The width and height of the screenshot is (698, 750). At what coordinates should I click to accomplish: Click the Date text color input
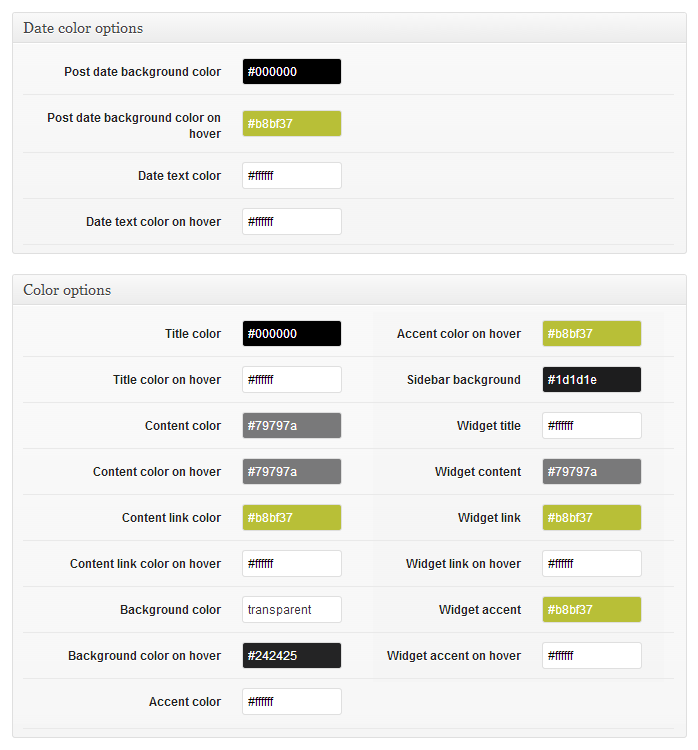[x=292, y=176]
